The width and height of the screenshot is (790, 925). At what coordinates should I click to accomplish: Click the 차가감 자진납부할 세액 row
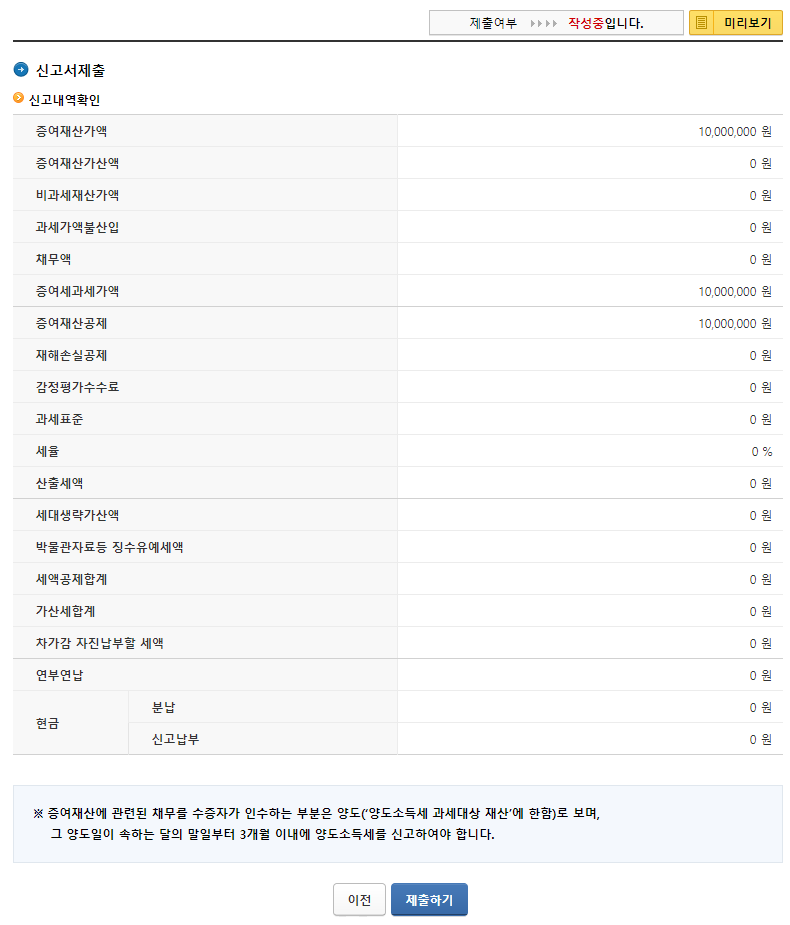[400, 643]
